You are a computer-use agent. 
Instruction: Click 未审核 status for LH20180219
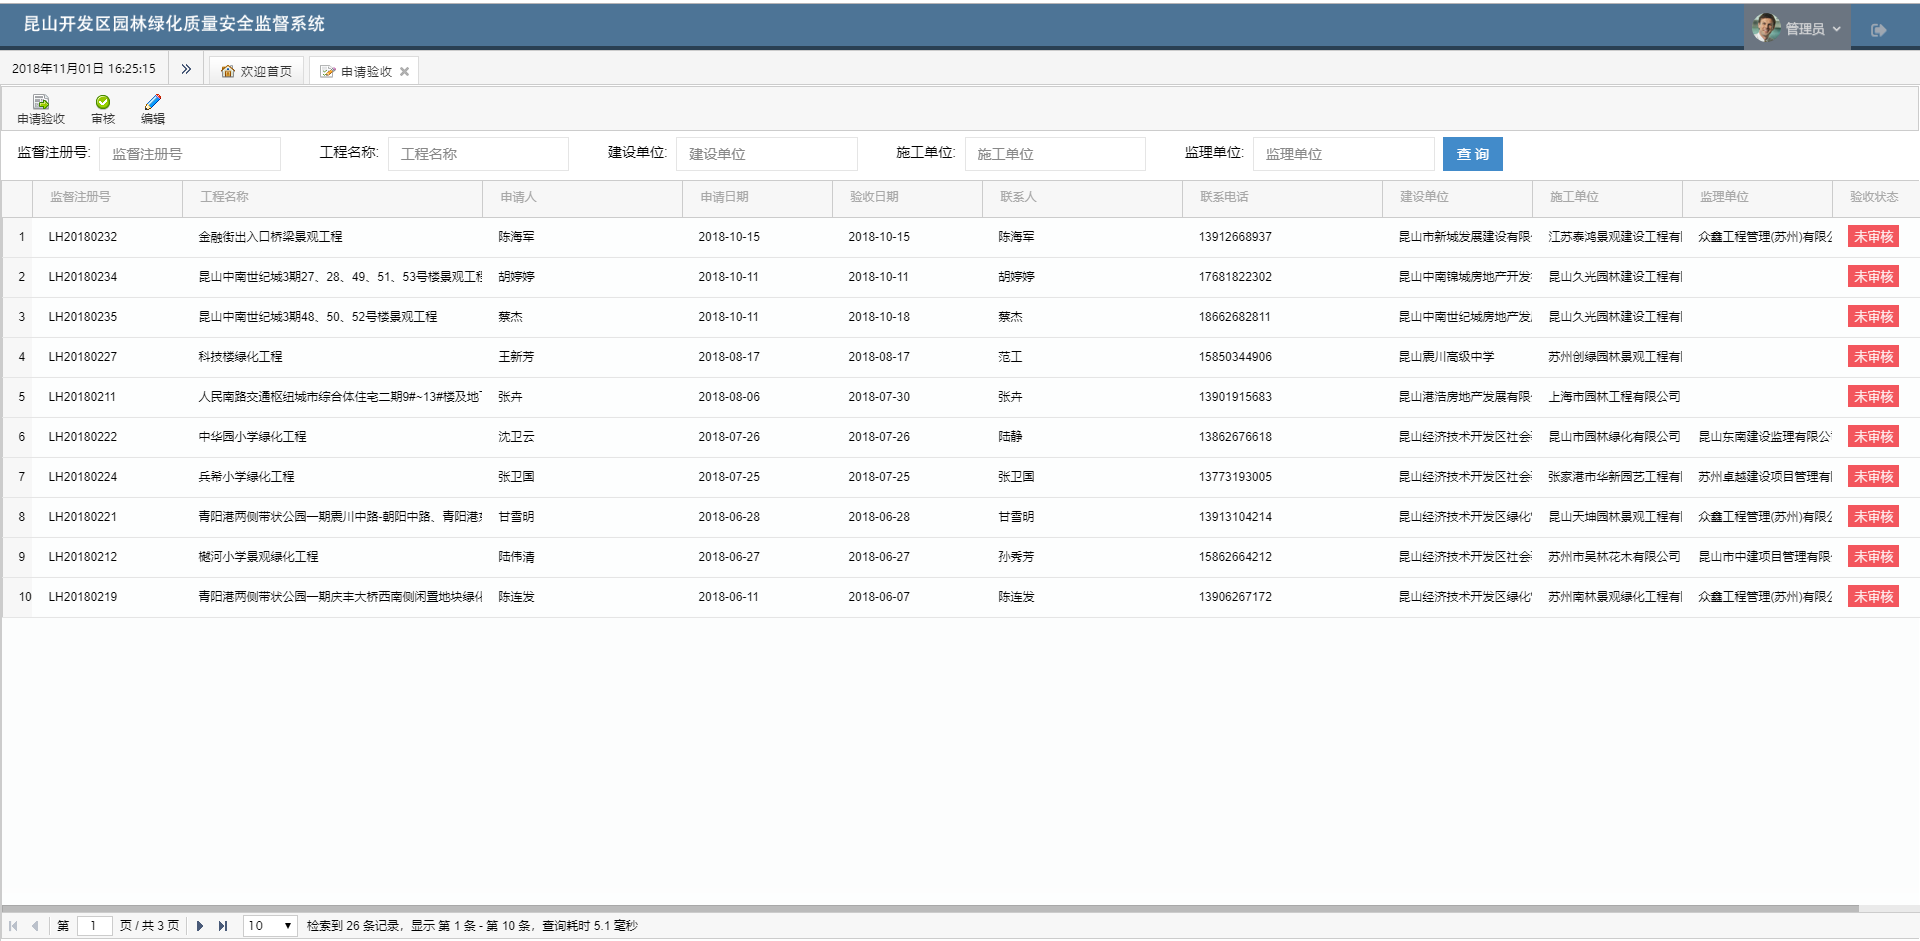(1873, 597)
